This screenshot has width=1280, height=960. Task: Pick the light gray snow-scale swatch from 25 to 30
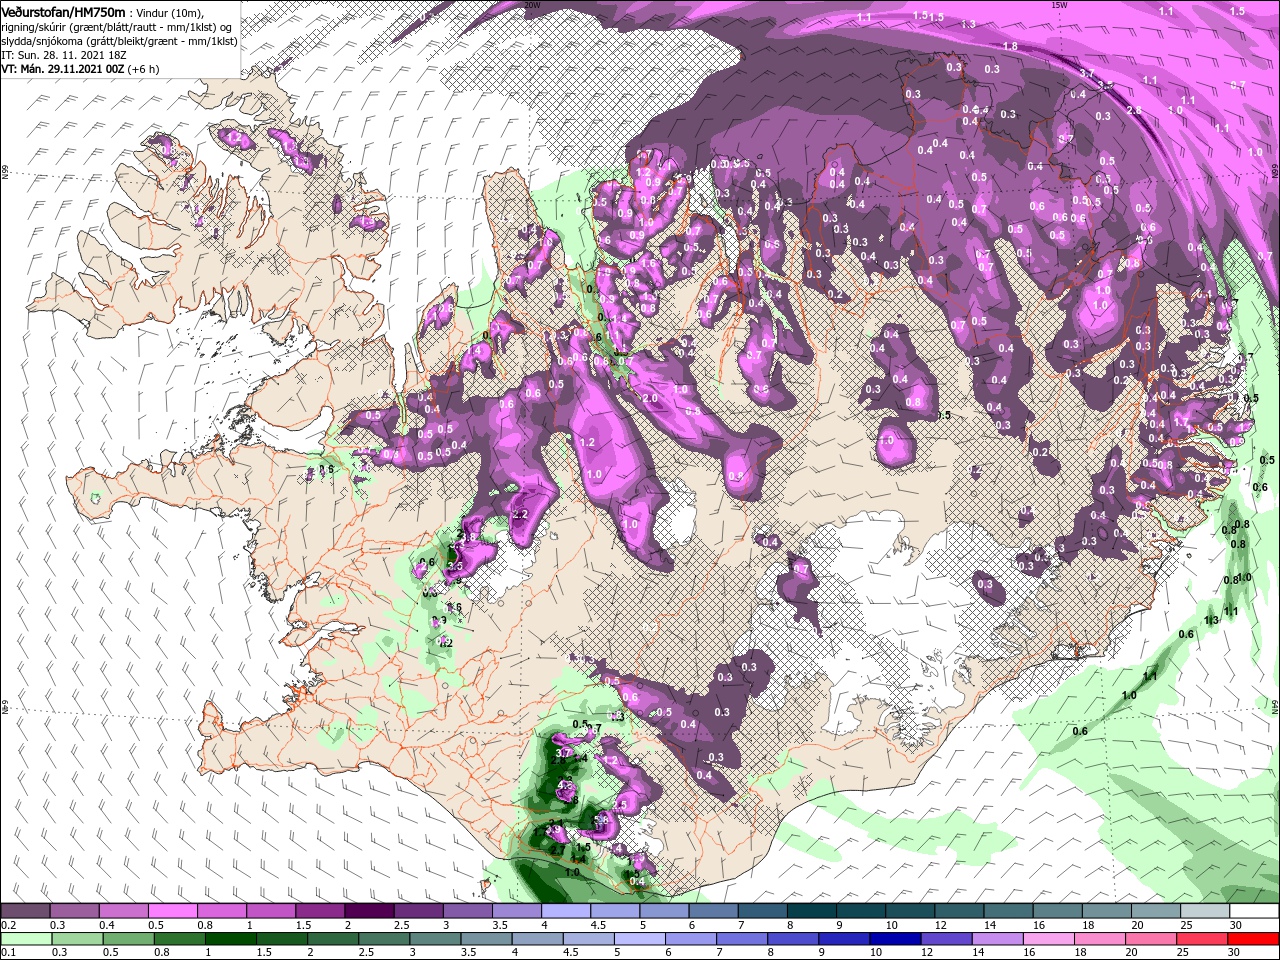(x=1204, y=911)
